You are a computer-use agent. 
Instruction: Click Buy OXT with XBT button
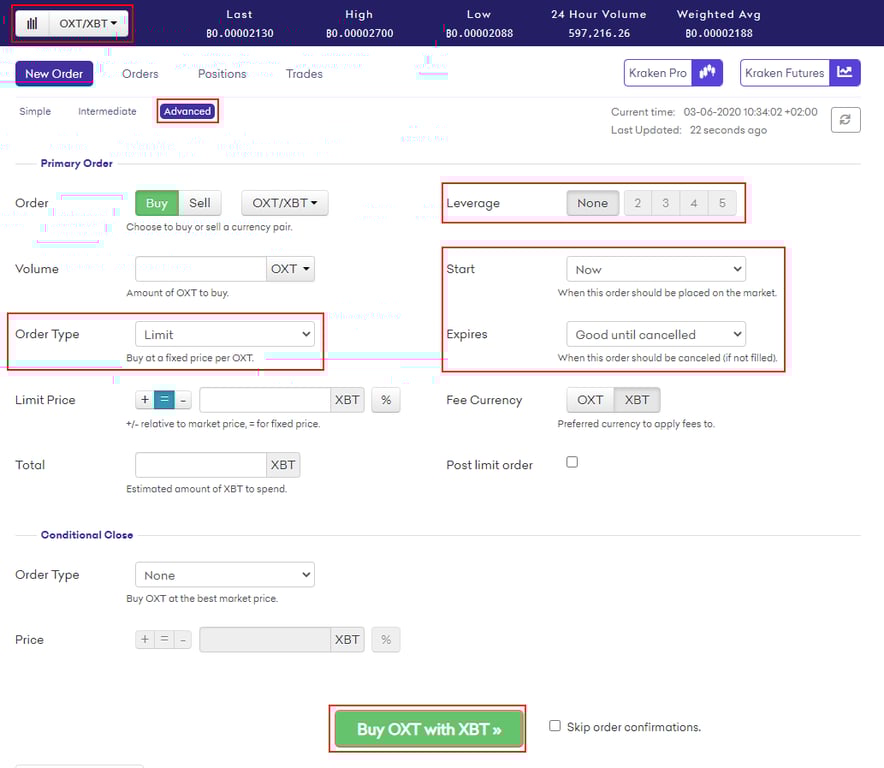click(428, 729)
